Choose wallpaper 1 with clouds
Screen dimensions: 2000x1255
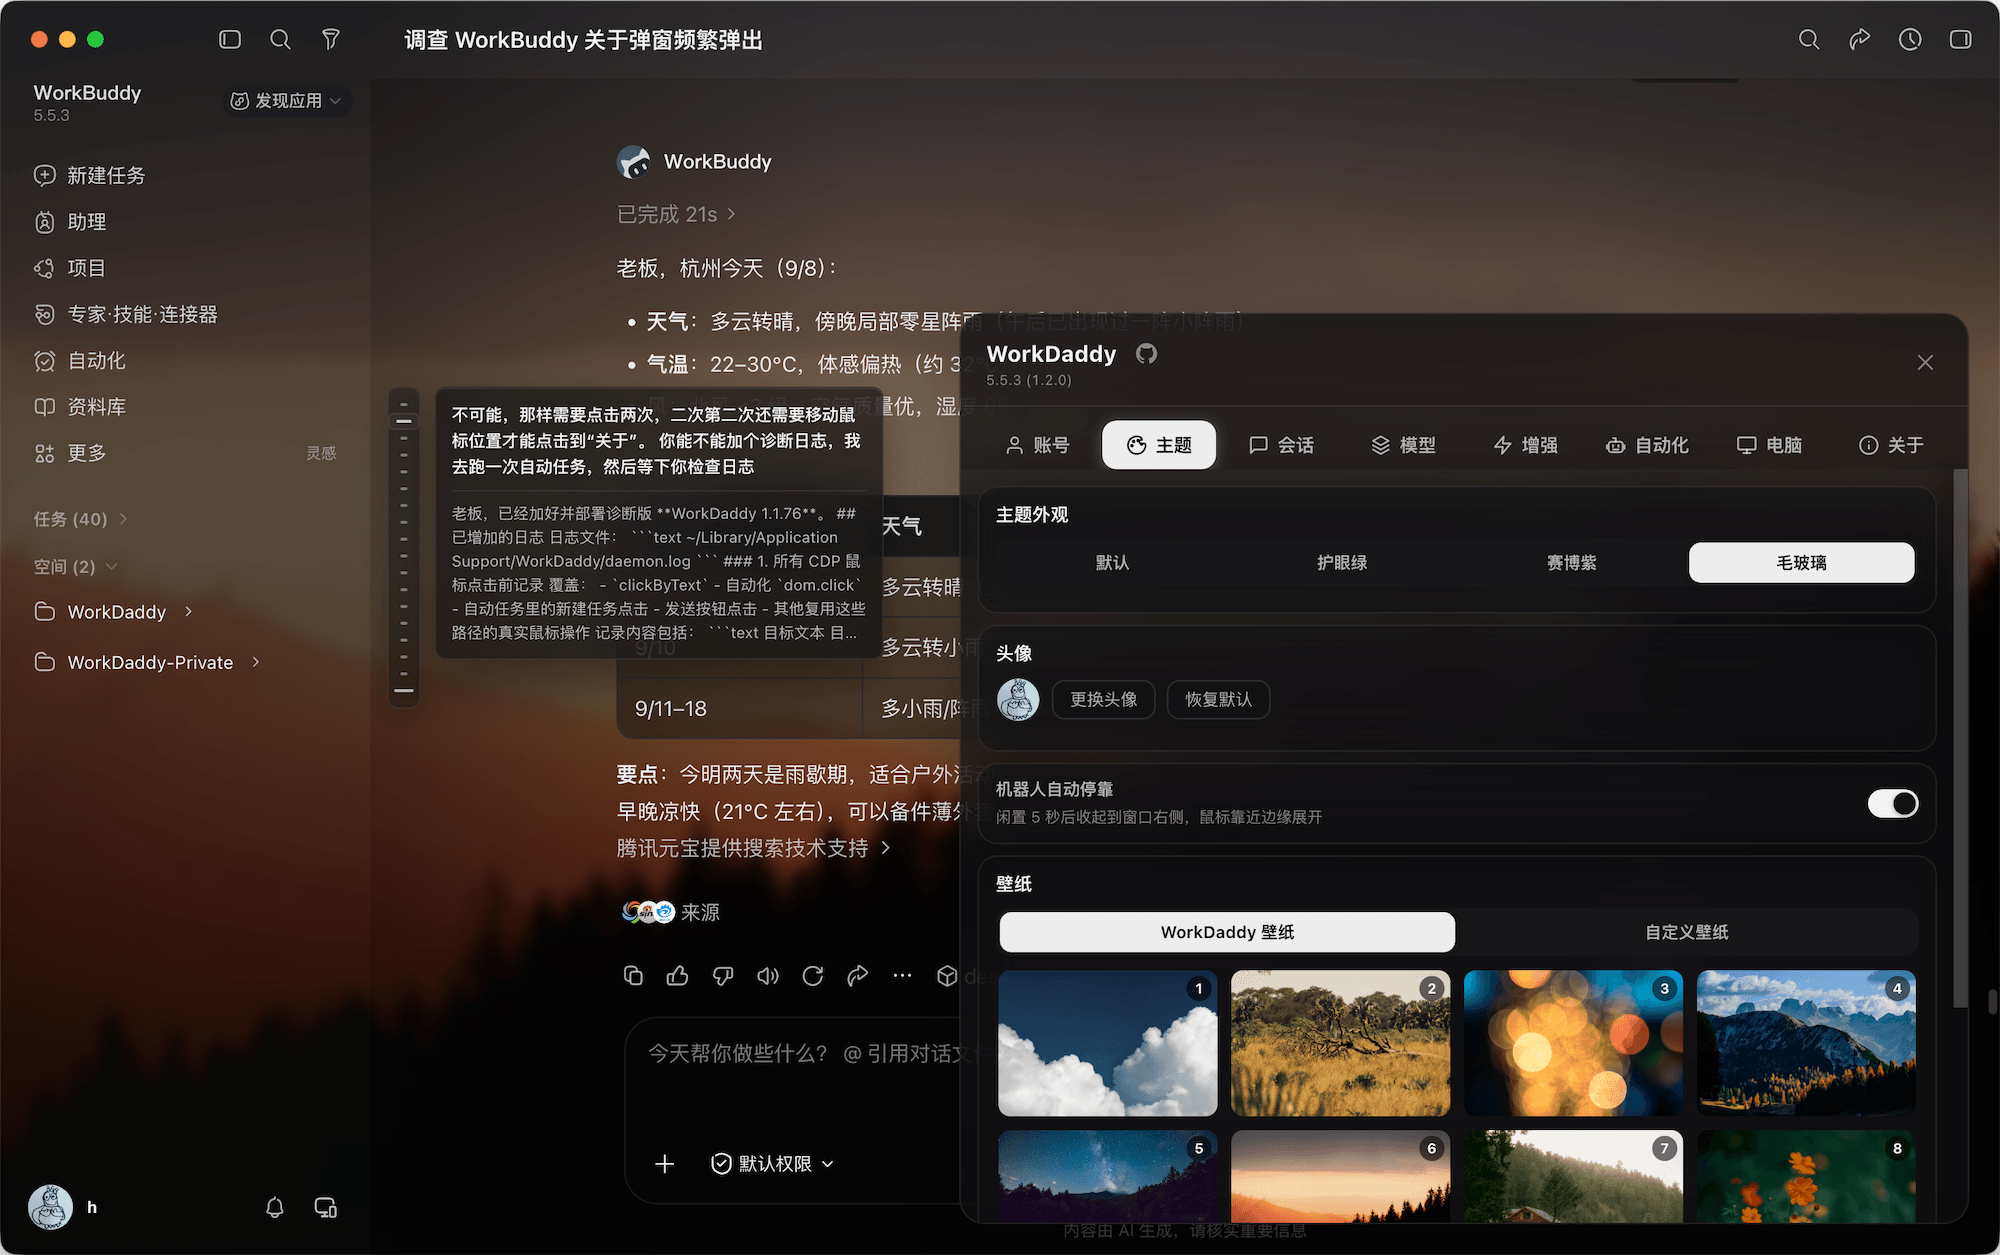click(x=1108, y=1043)
